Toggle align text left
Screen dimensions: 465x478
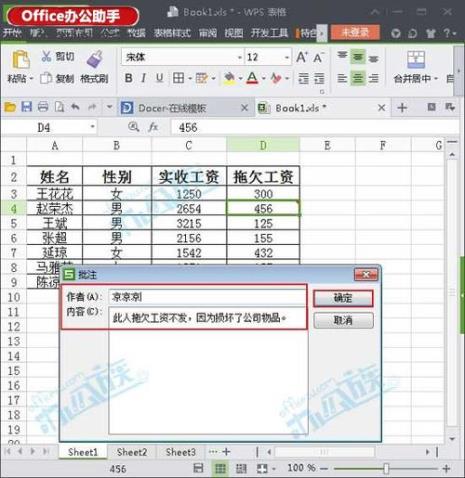tap(342, 78)
